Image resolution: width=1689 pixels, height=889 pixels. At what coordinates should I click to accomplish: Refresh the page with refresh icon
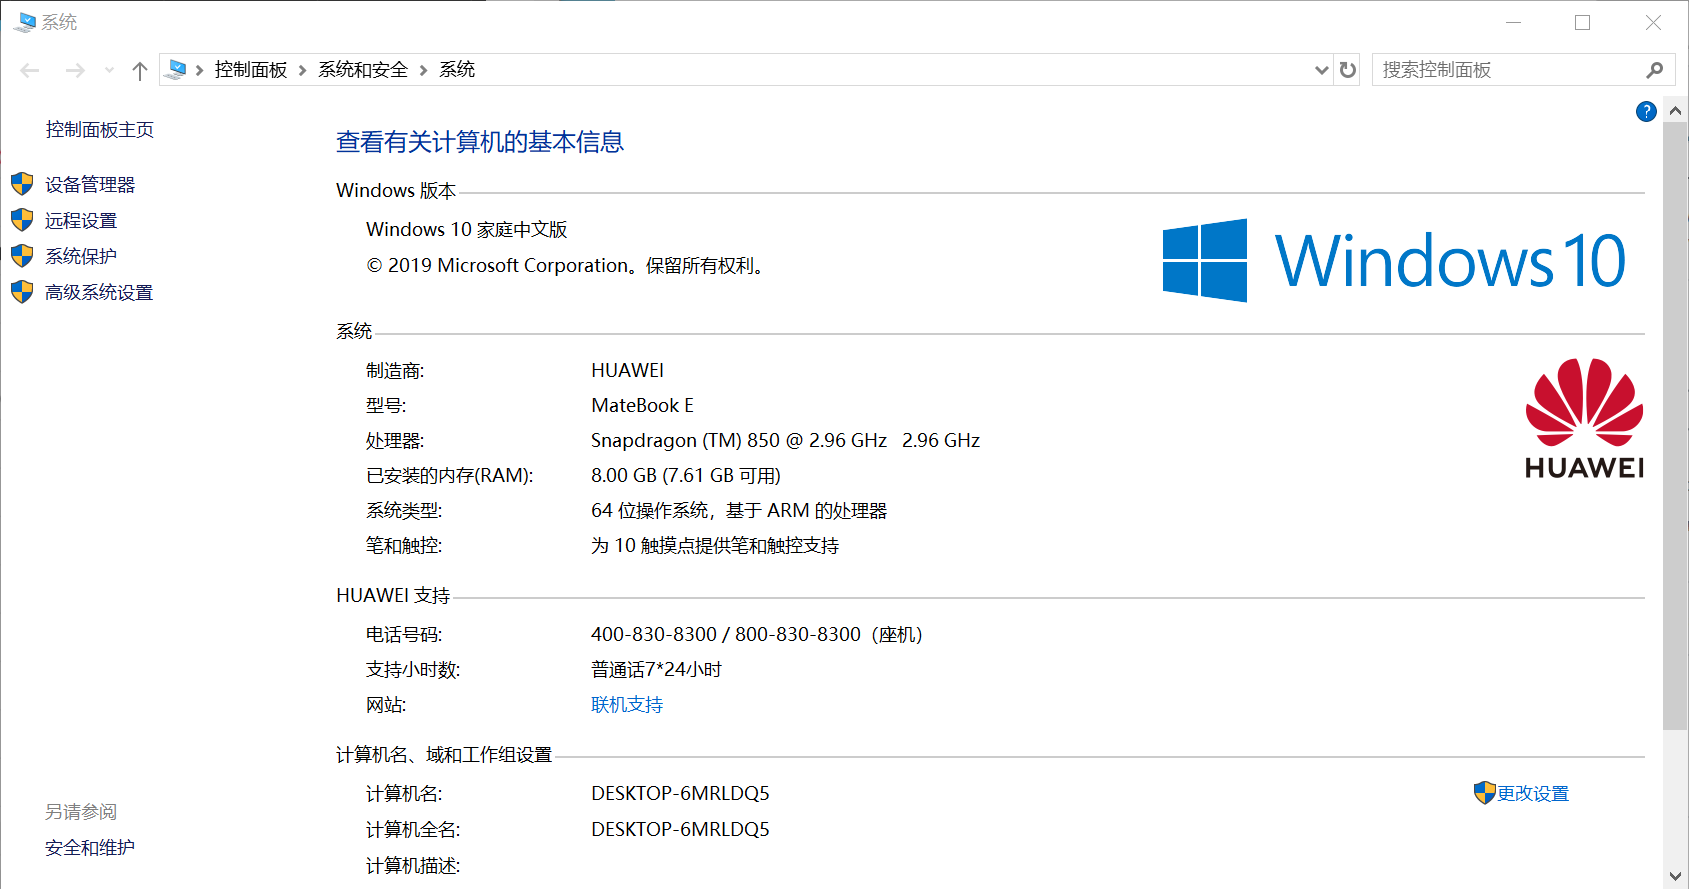pos(1348,70)
